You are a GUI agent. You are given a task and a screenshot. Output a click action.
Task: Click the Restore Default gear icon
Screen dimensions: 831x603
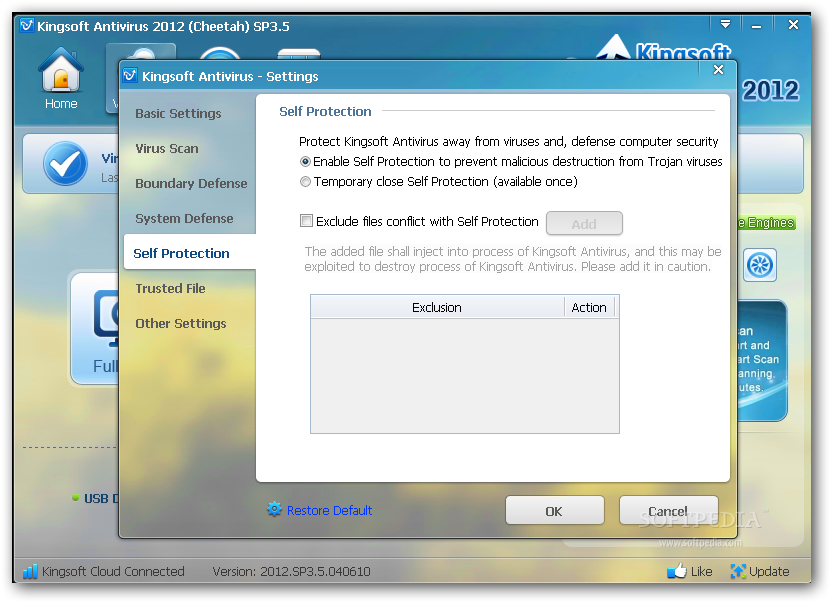pos(275,510)
